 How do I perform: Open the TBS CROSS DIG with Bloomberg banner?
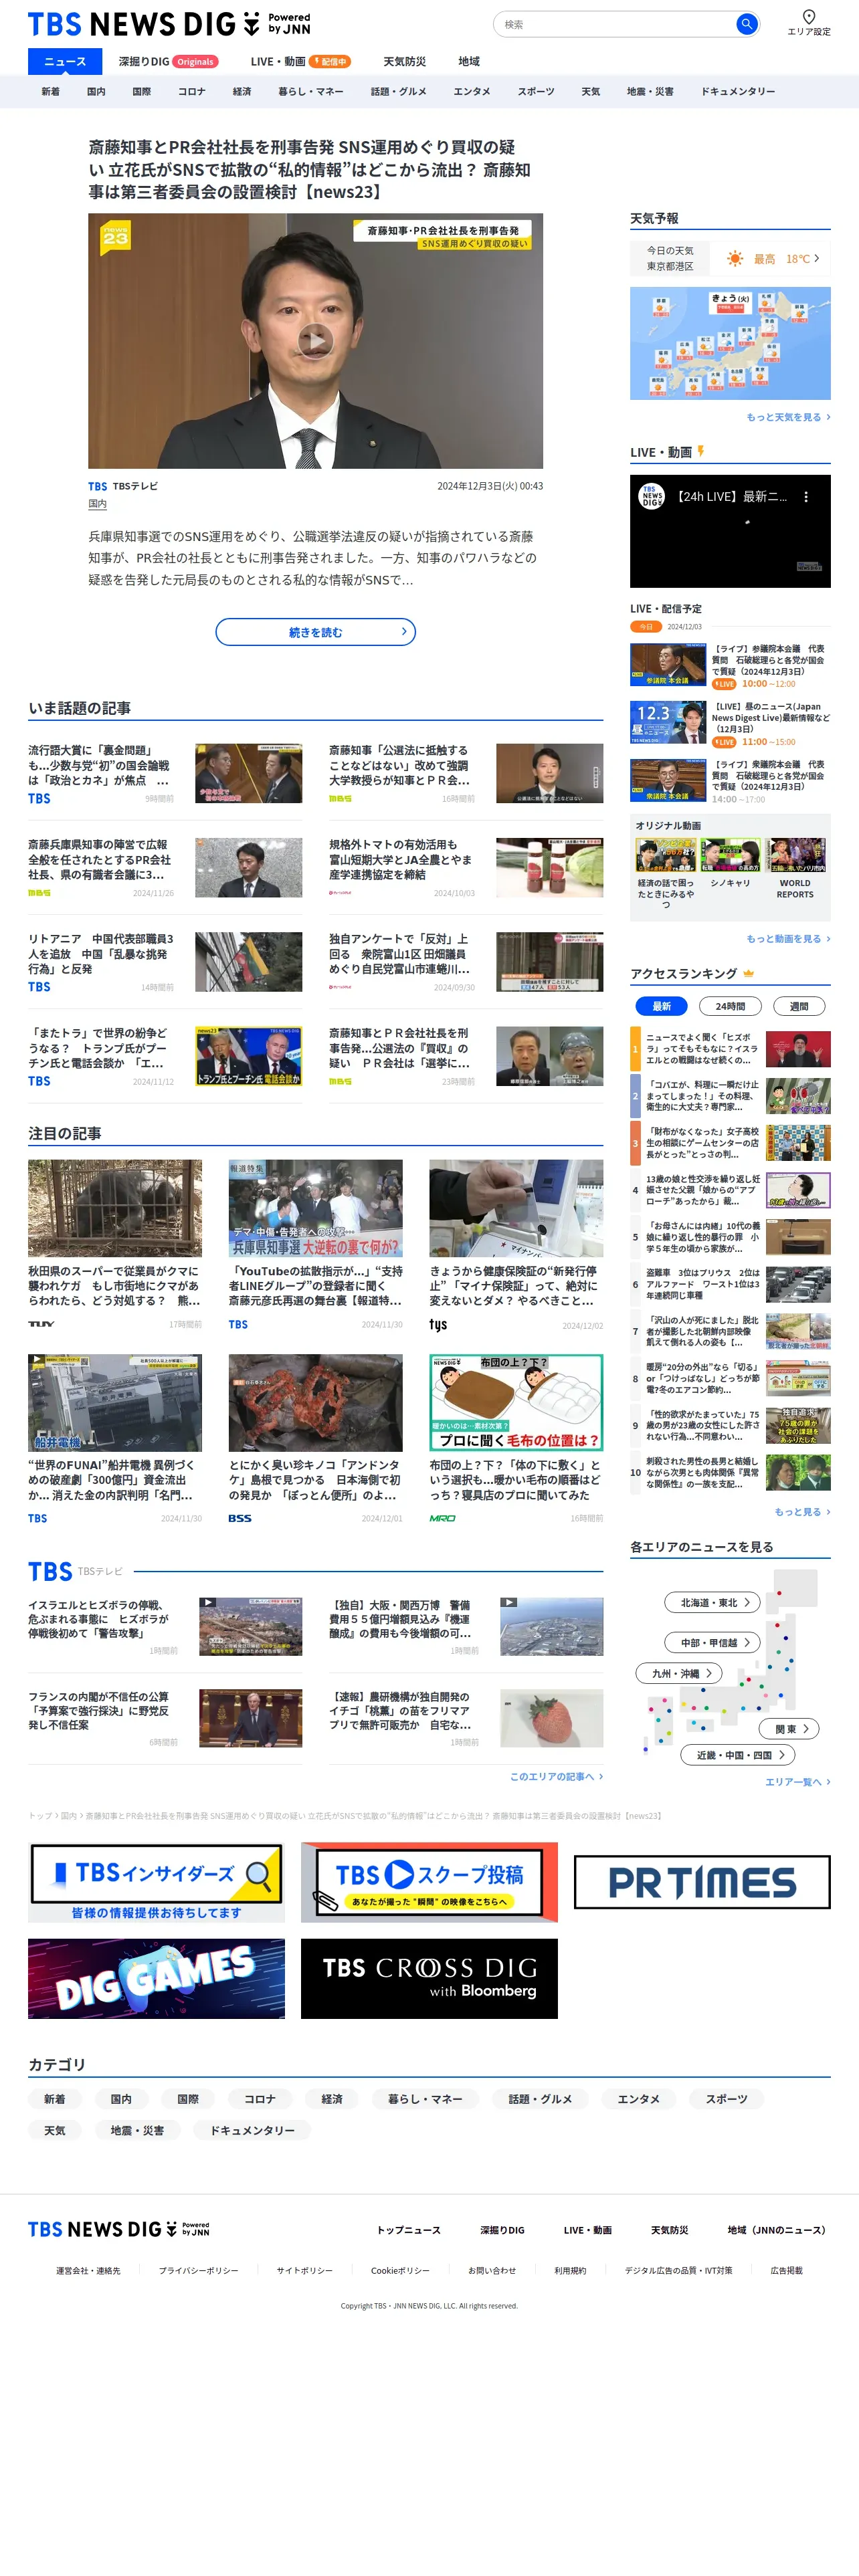coord(429,1979)
